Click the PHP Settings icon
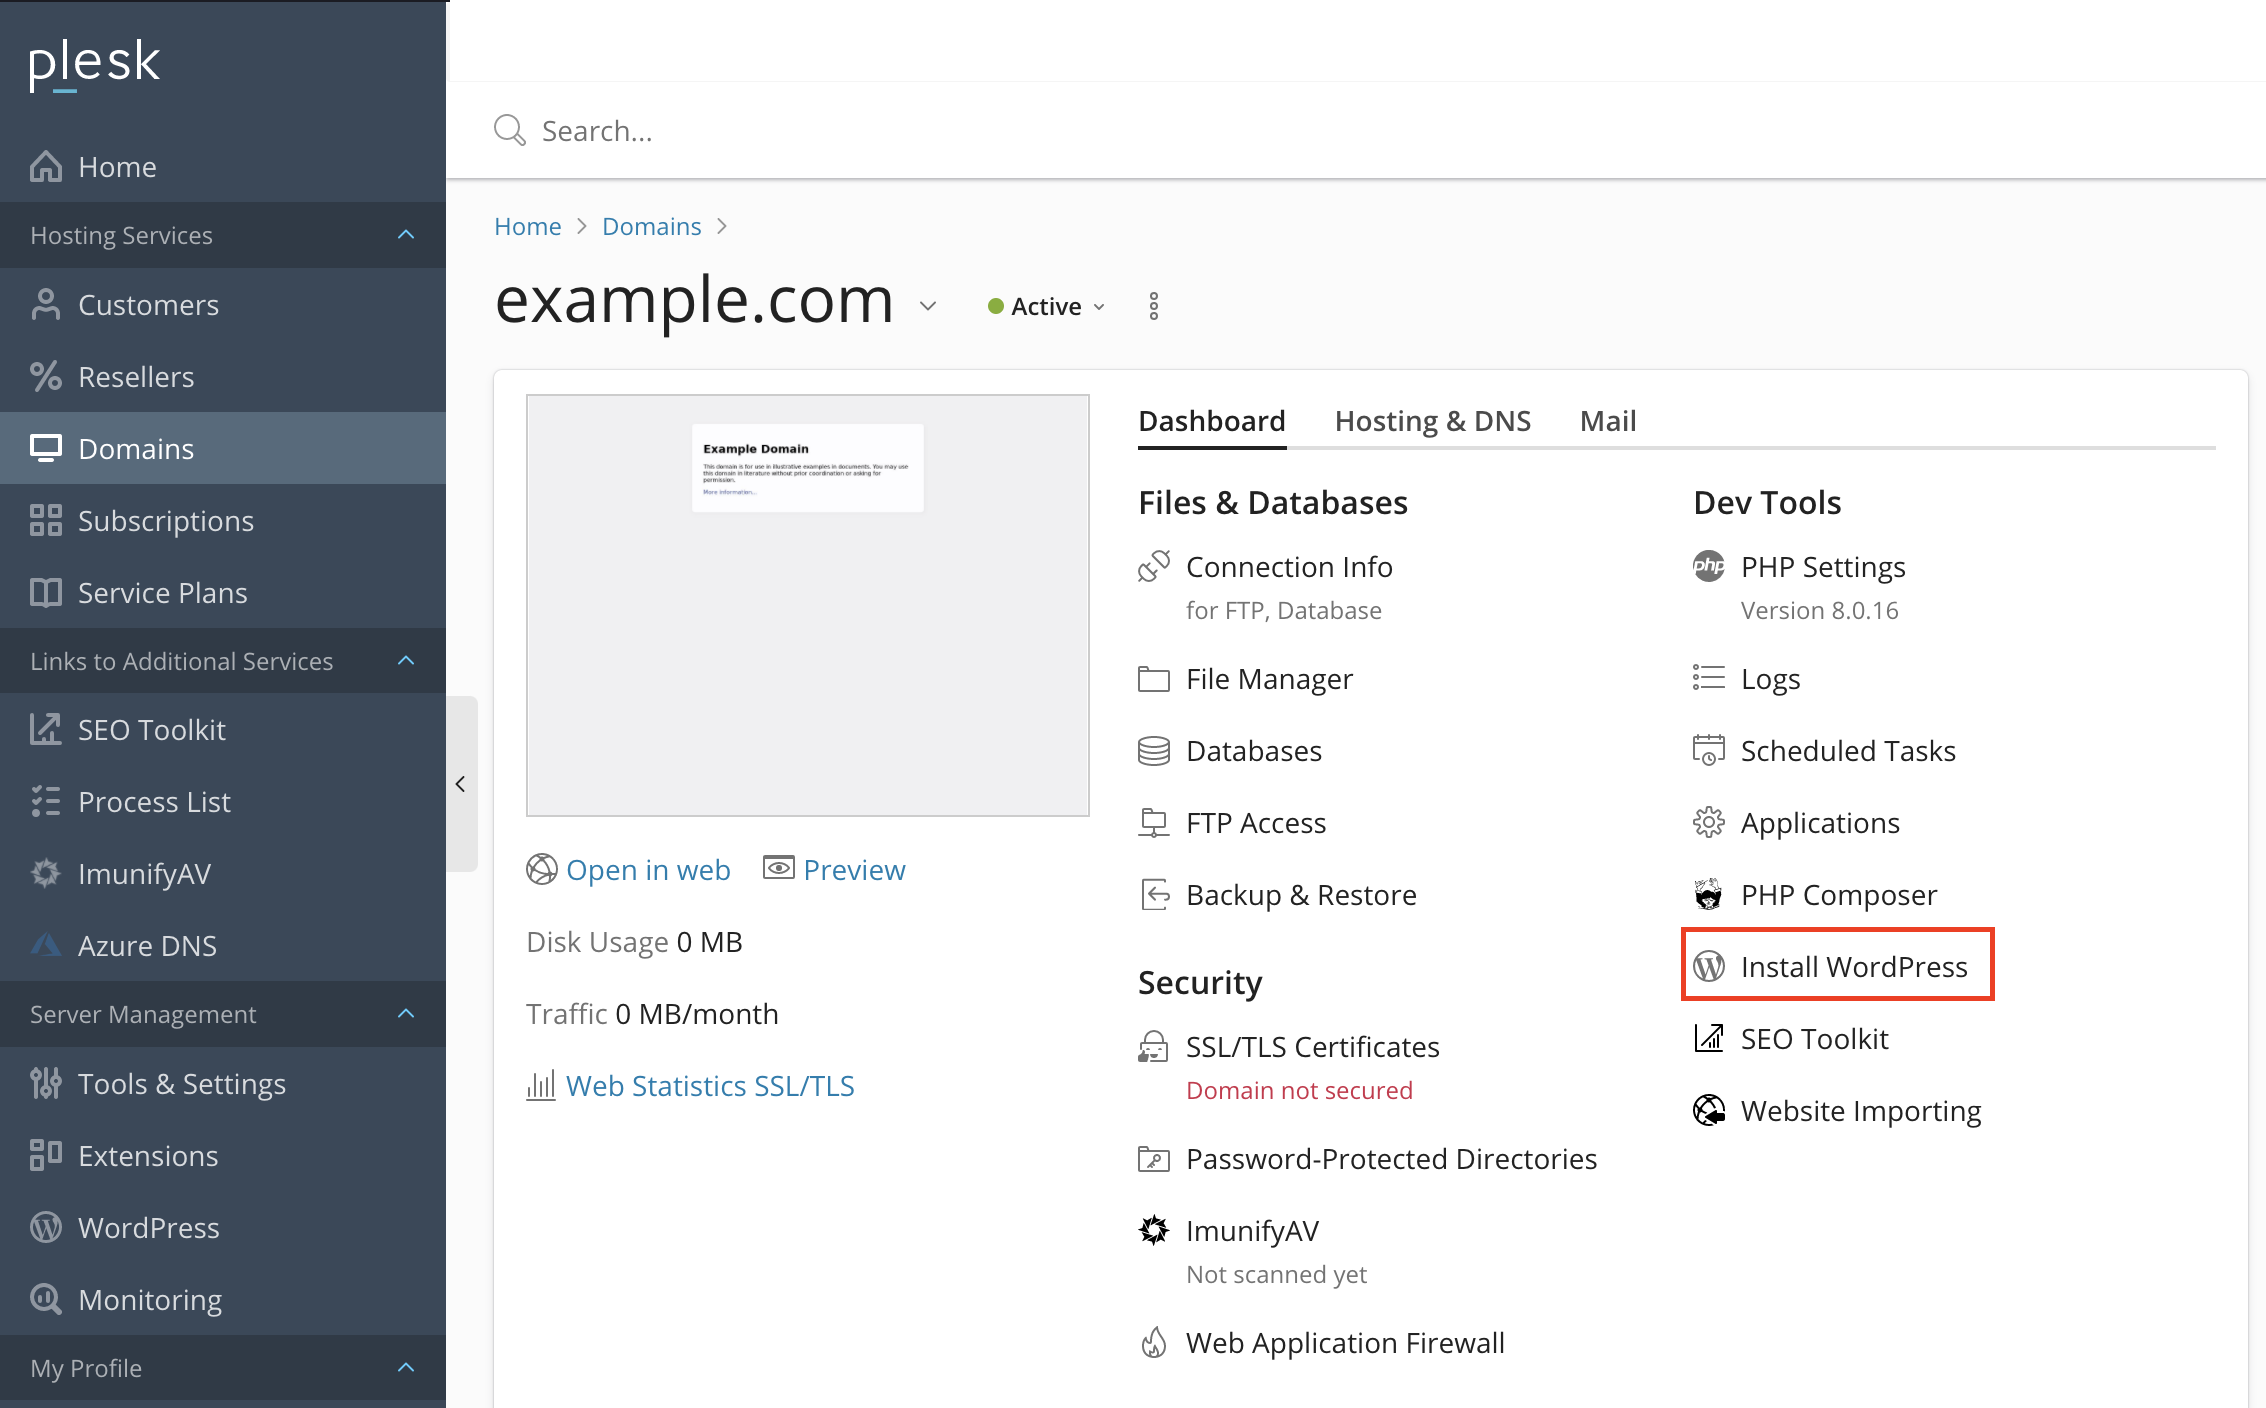2266x1408 pixels. point(1708,566)
